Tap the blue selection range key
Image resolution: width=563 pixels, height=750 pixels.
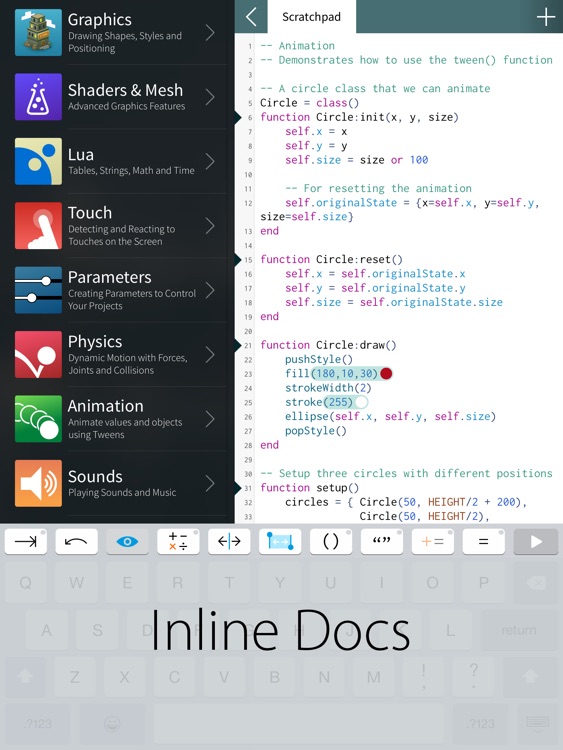coord(280,541)
